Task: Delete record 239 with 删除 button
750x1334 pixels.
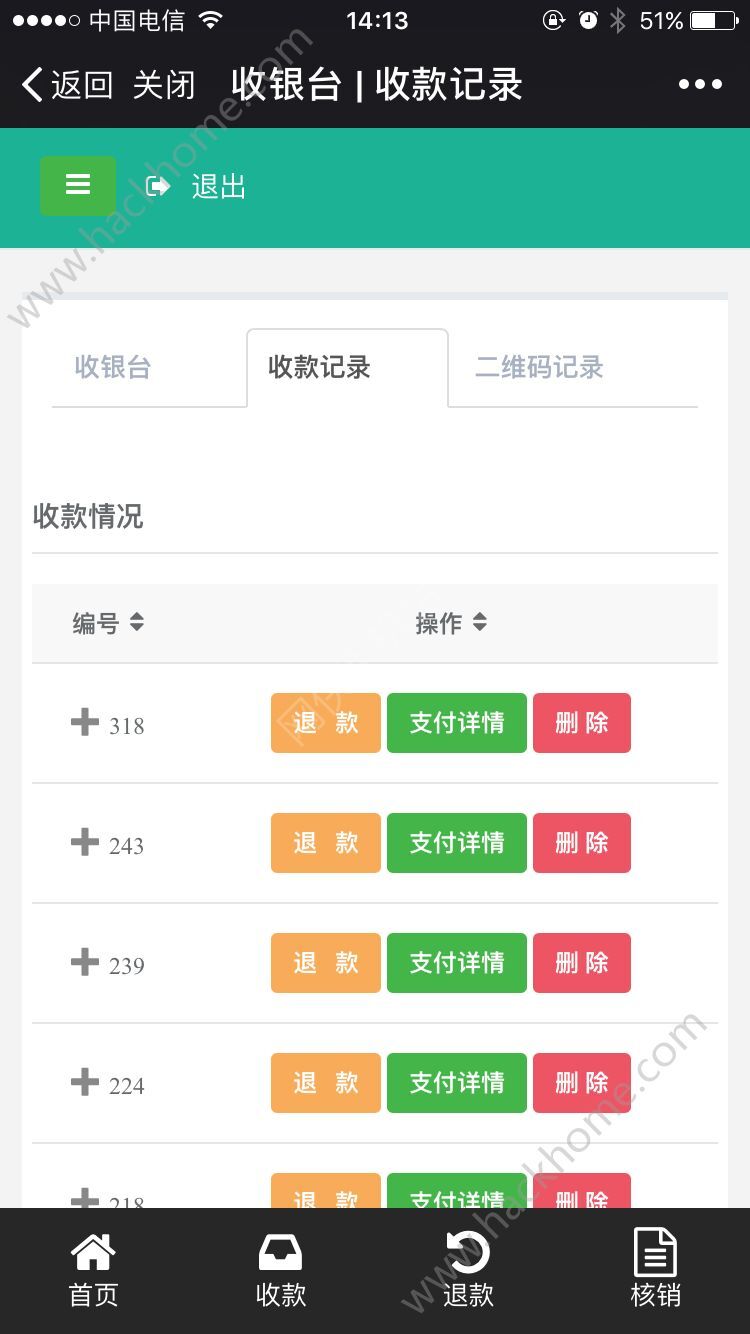Action: point(582,963)
